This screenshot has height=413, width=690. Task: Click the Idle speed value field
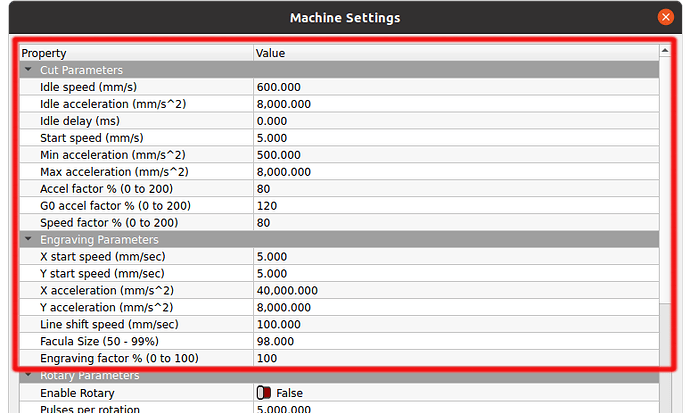point(455,87)
